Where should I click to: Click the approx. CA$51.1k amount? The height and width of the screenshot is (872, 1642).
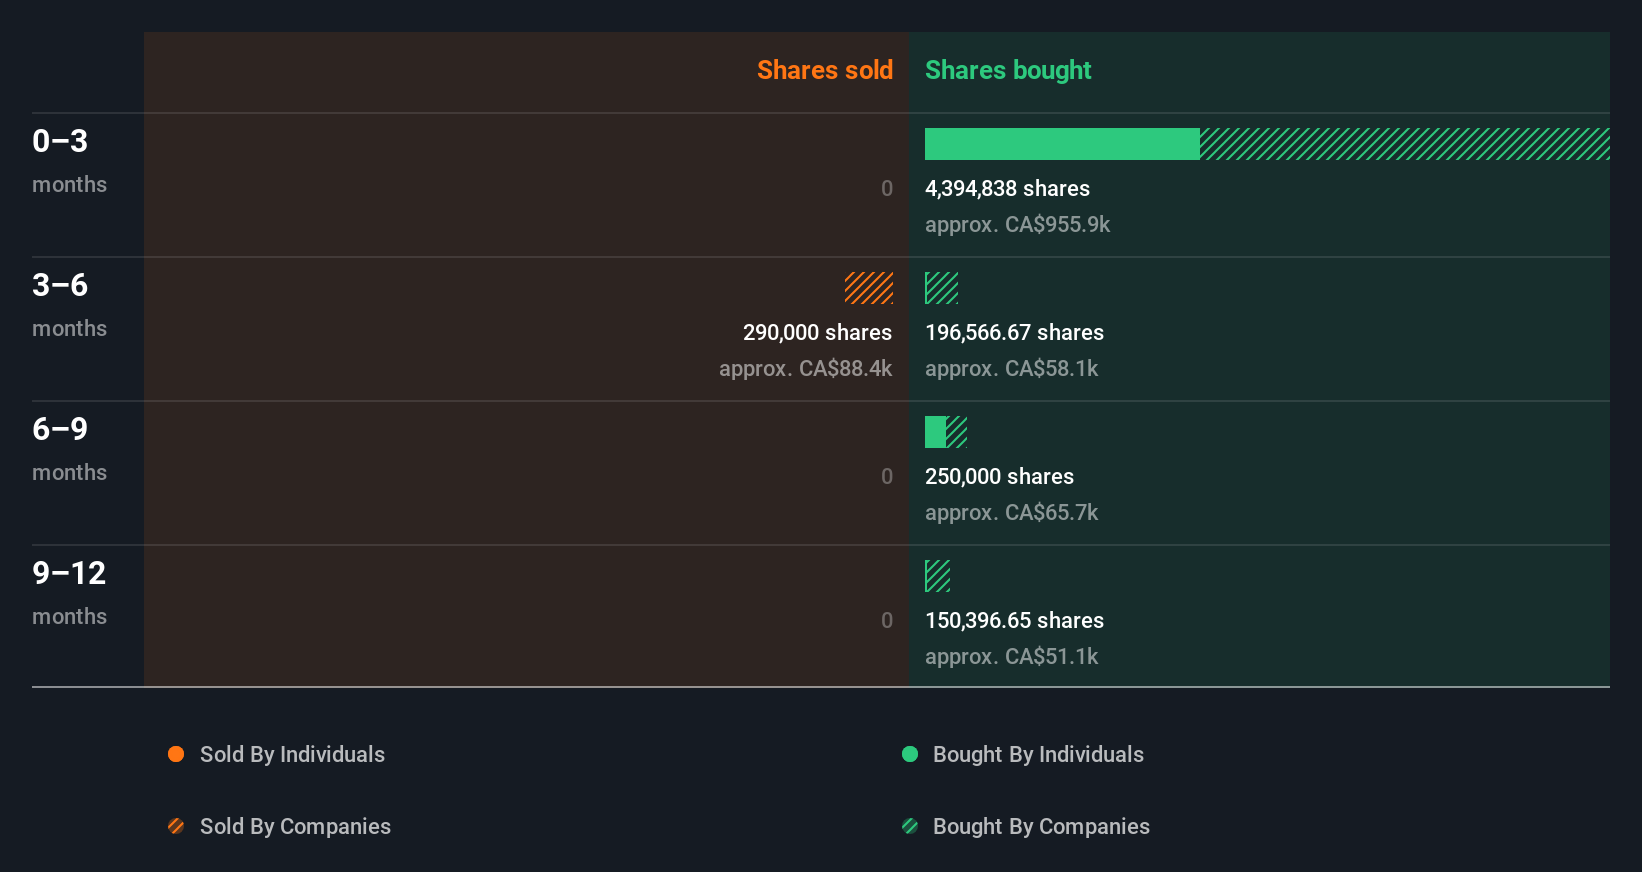[1011, 656]
